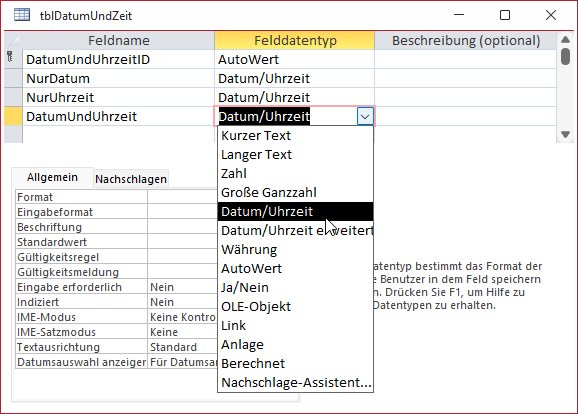Image resolution: width=578 pixels, height=414 pixels.
Task: Choose Berechnet data type
Action: [295, 364]
